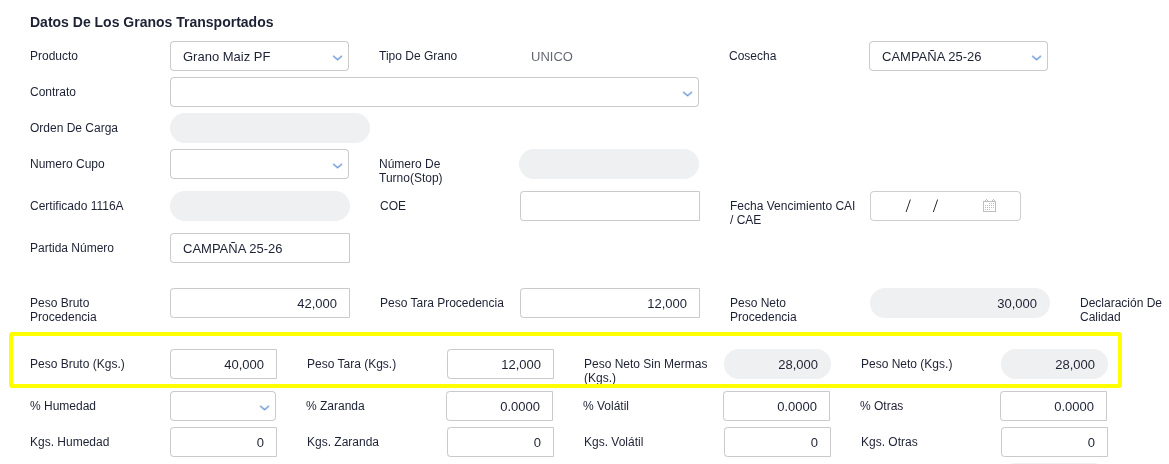Image resolution: width=1169 pixels, height=464 pixels.
Task: Click the COE input field
Action: coord(610,206)
